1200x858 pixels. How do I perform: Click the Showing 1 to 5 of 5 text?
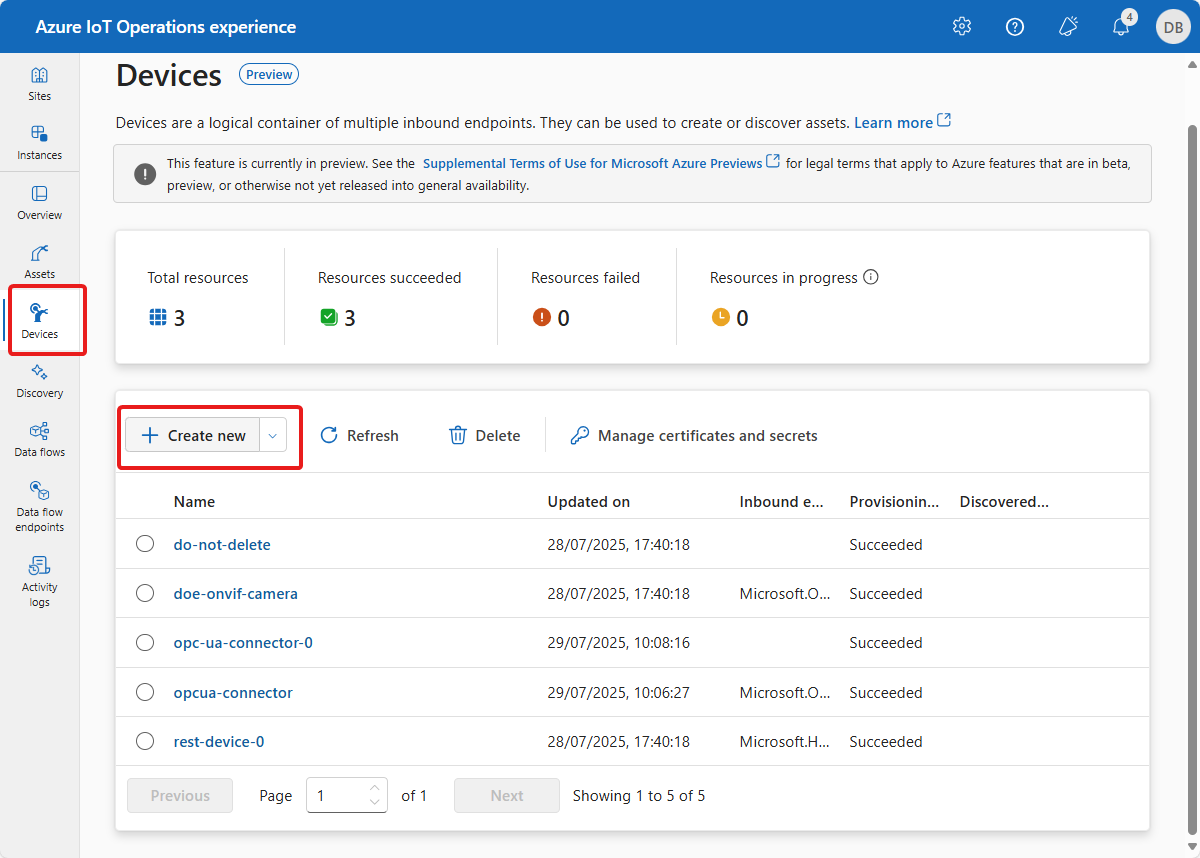tap(639, 795)
